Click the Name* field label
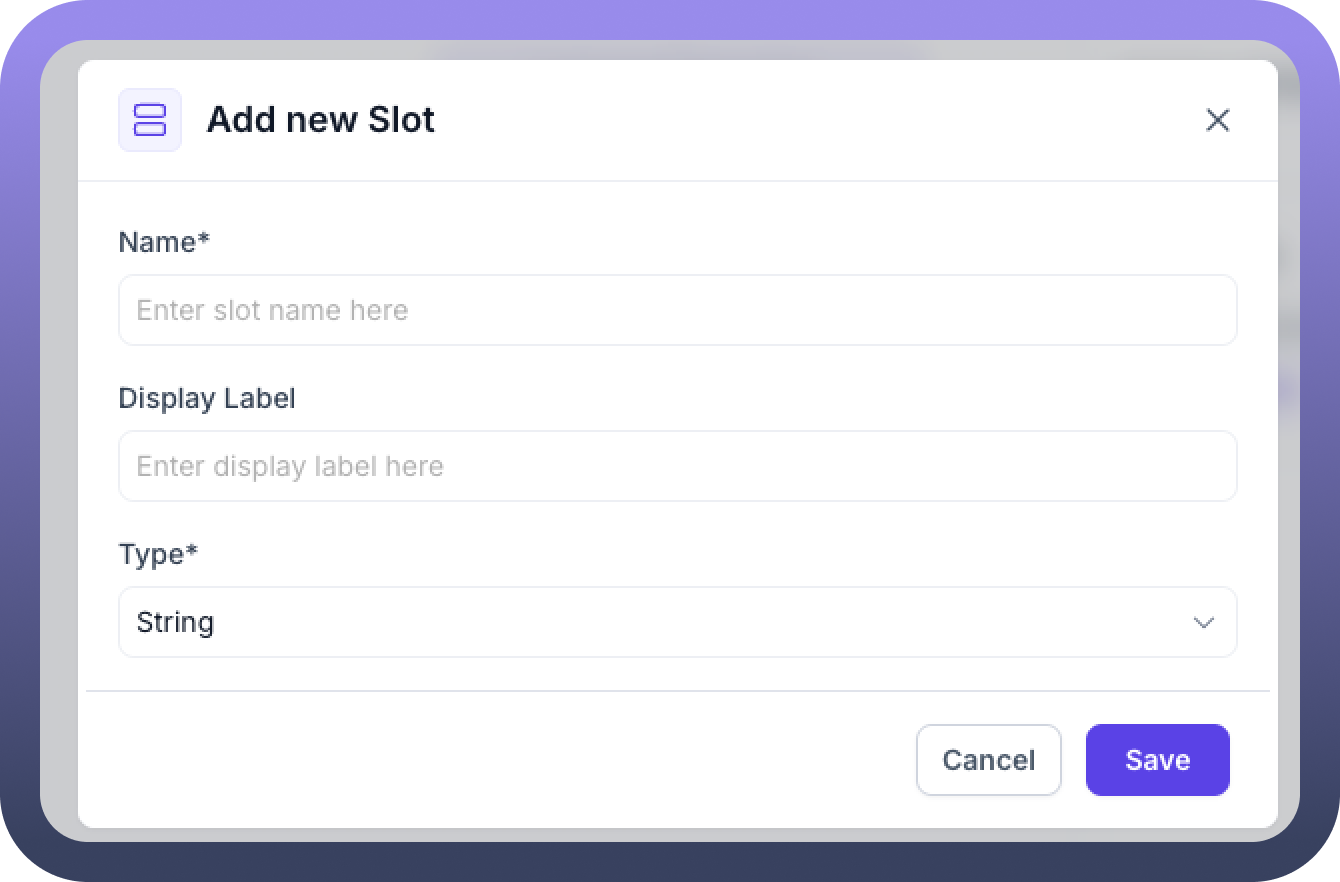 (158, 242)
